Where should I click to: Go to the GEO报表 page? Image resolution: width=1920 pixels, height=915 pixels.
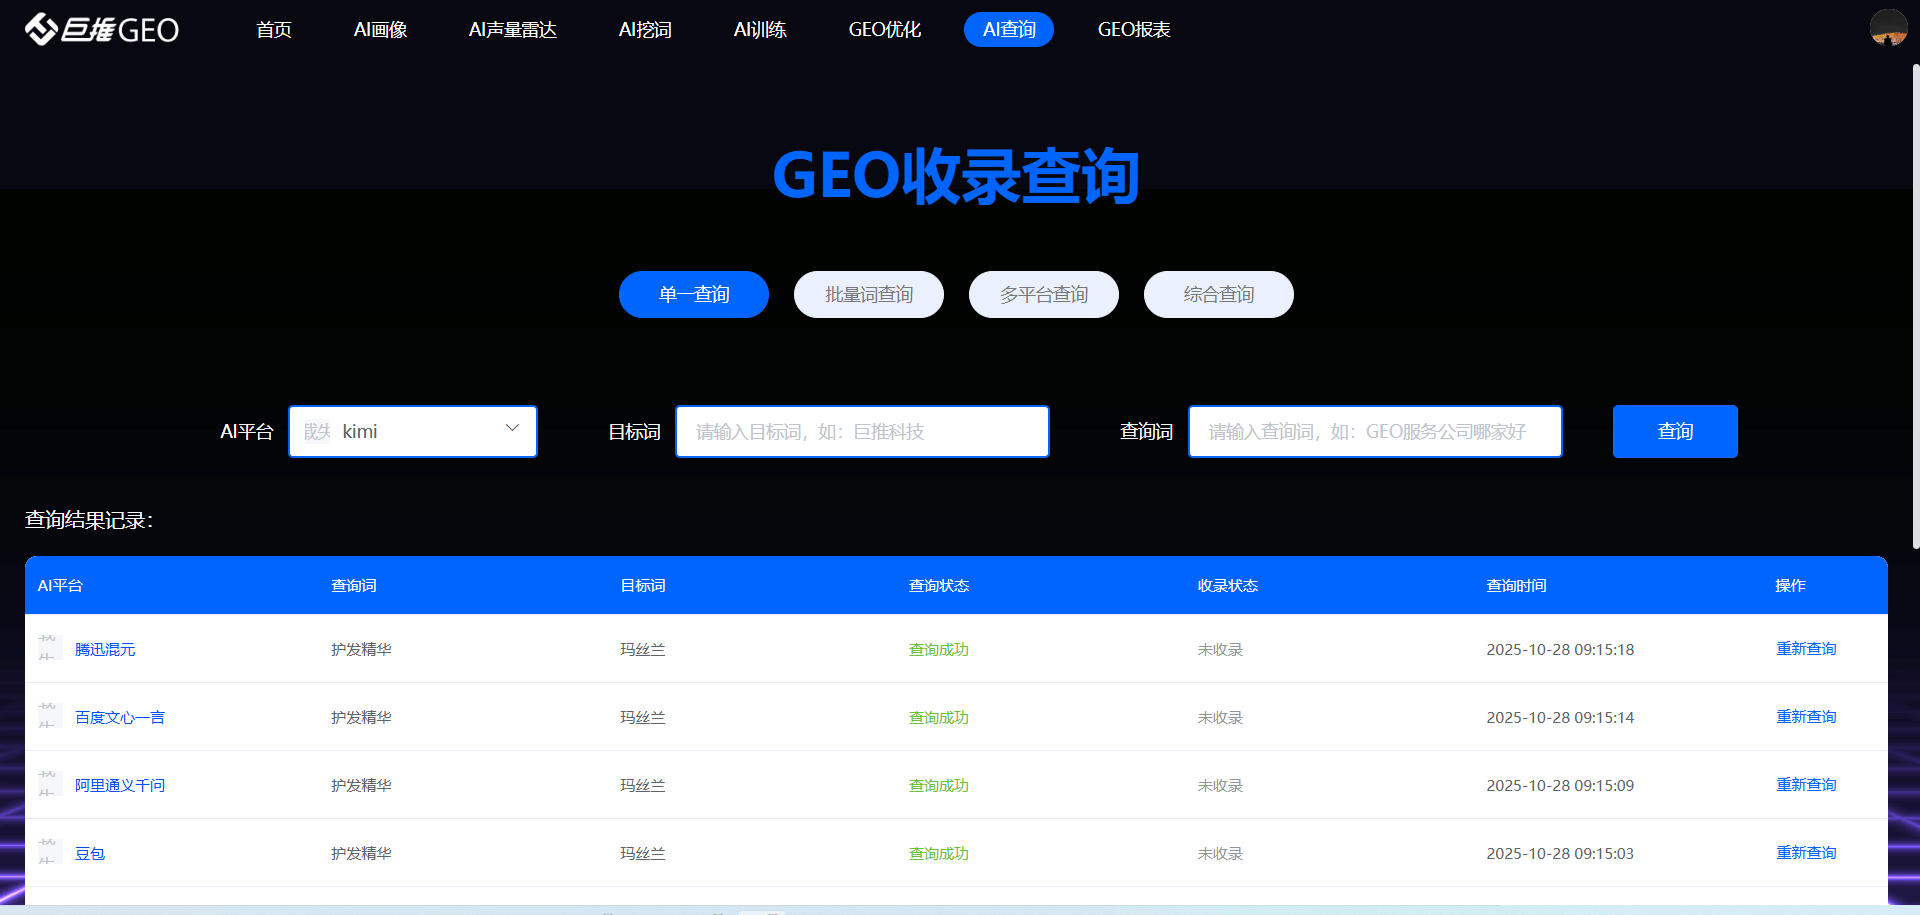pyautogui.click(x=1133, y=30)
